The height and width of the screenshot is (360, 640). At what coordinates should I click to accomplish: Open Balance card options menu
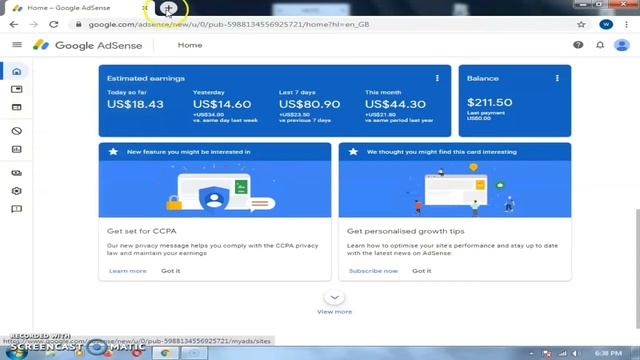click(x=557, y=78)
